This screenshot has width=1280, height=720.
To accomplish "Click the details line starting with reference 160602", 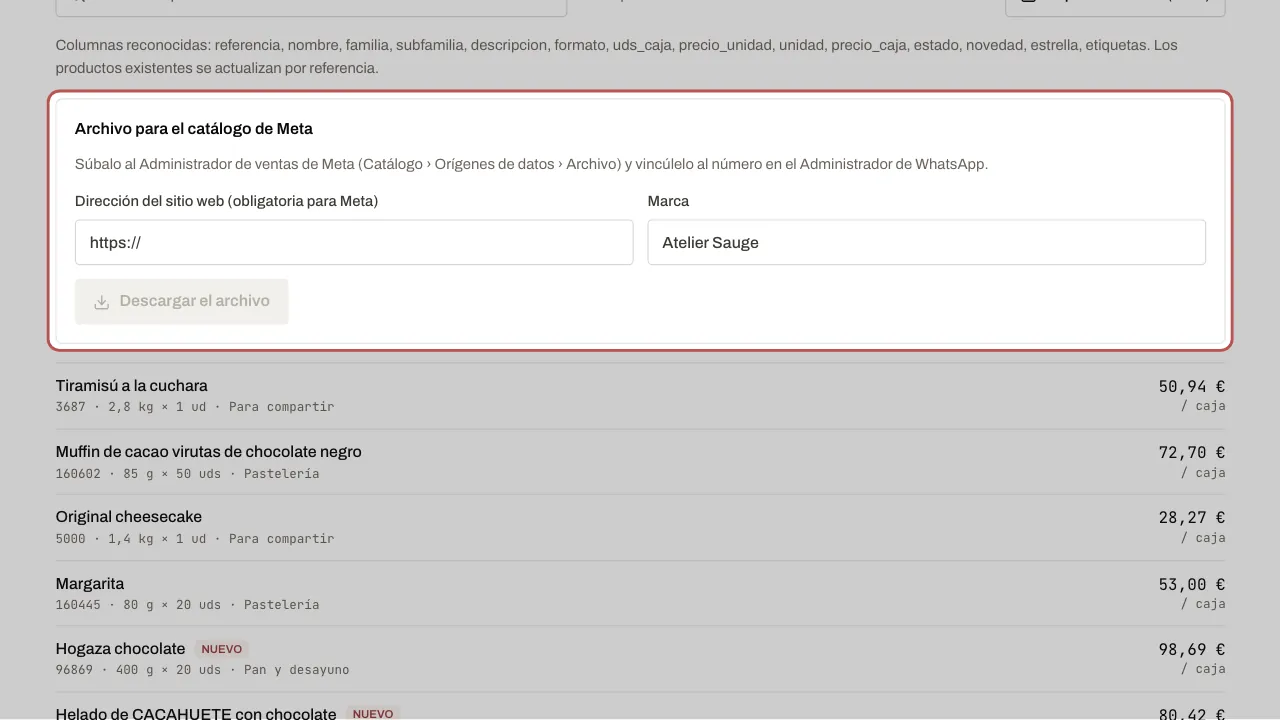I will click(x=188, y=473).
